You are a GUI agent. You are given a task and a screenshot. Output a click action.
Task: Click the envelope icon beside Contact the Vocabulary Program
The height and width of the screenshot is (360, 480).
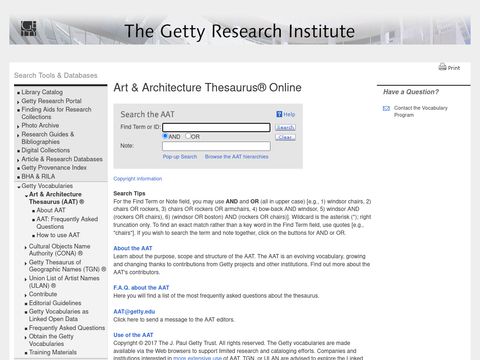click(386, 108)
